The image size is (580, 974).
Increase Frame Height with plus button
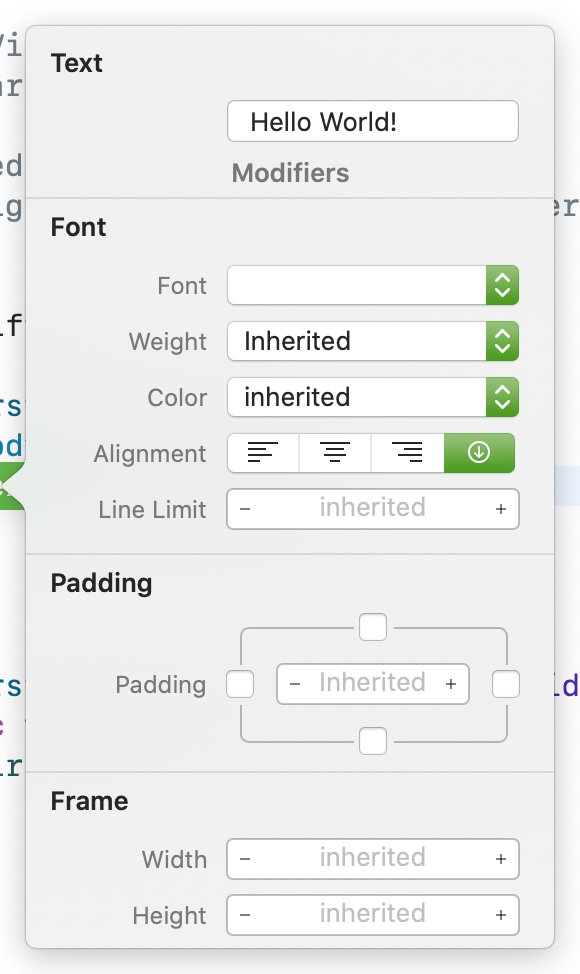click(501, 915)
